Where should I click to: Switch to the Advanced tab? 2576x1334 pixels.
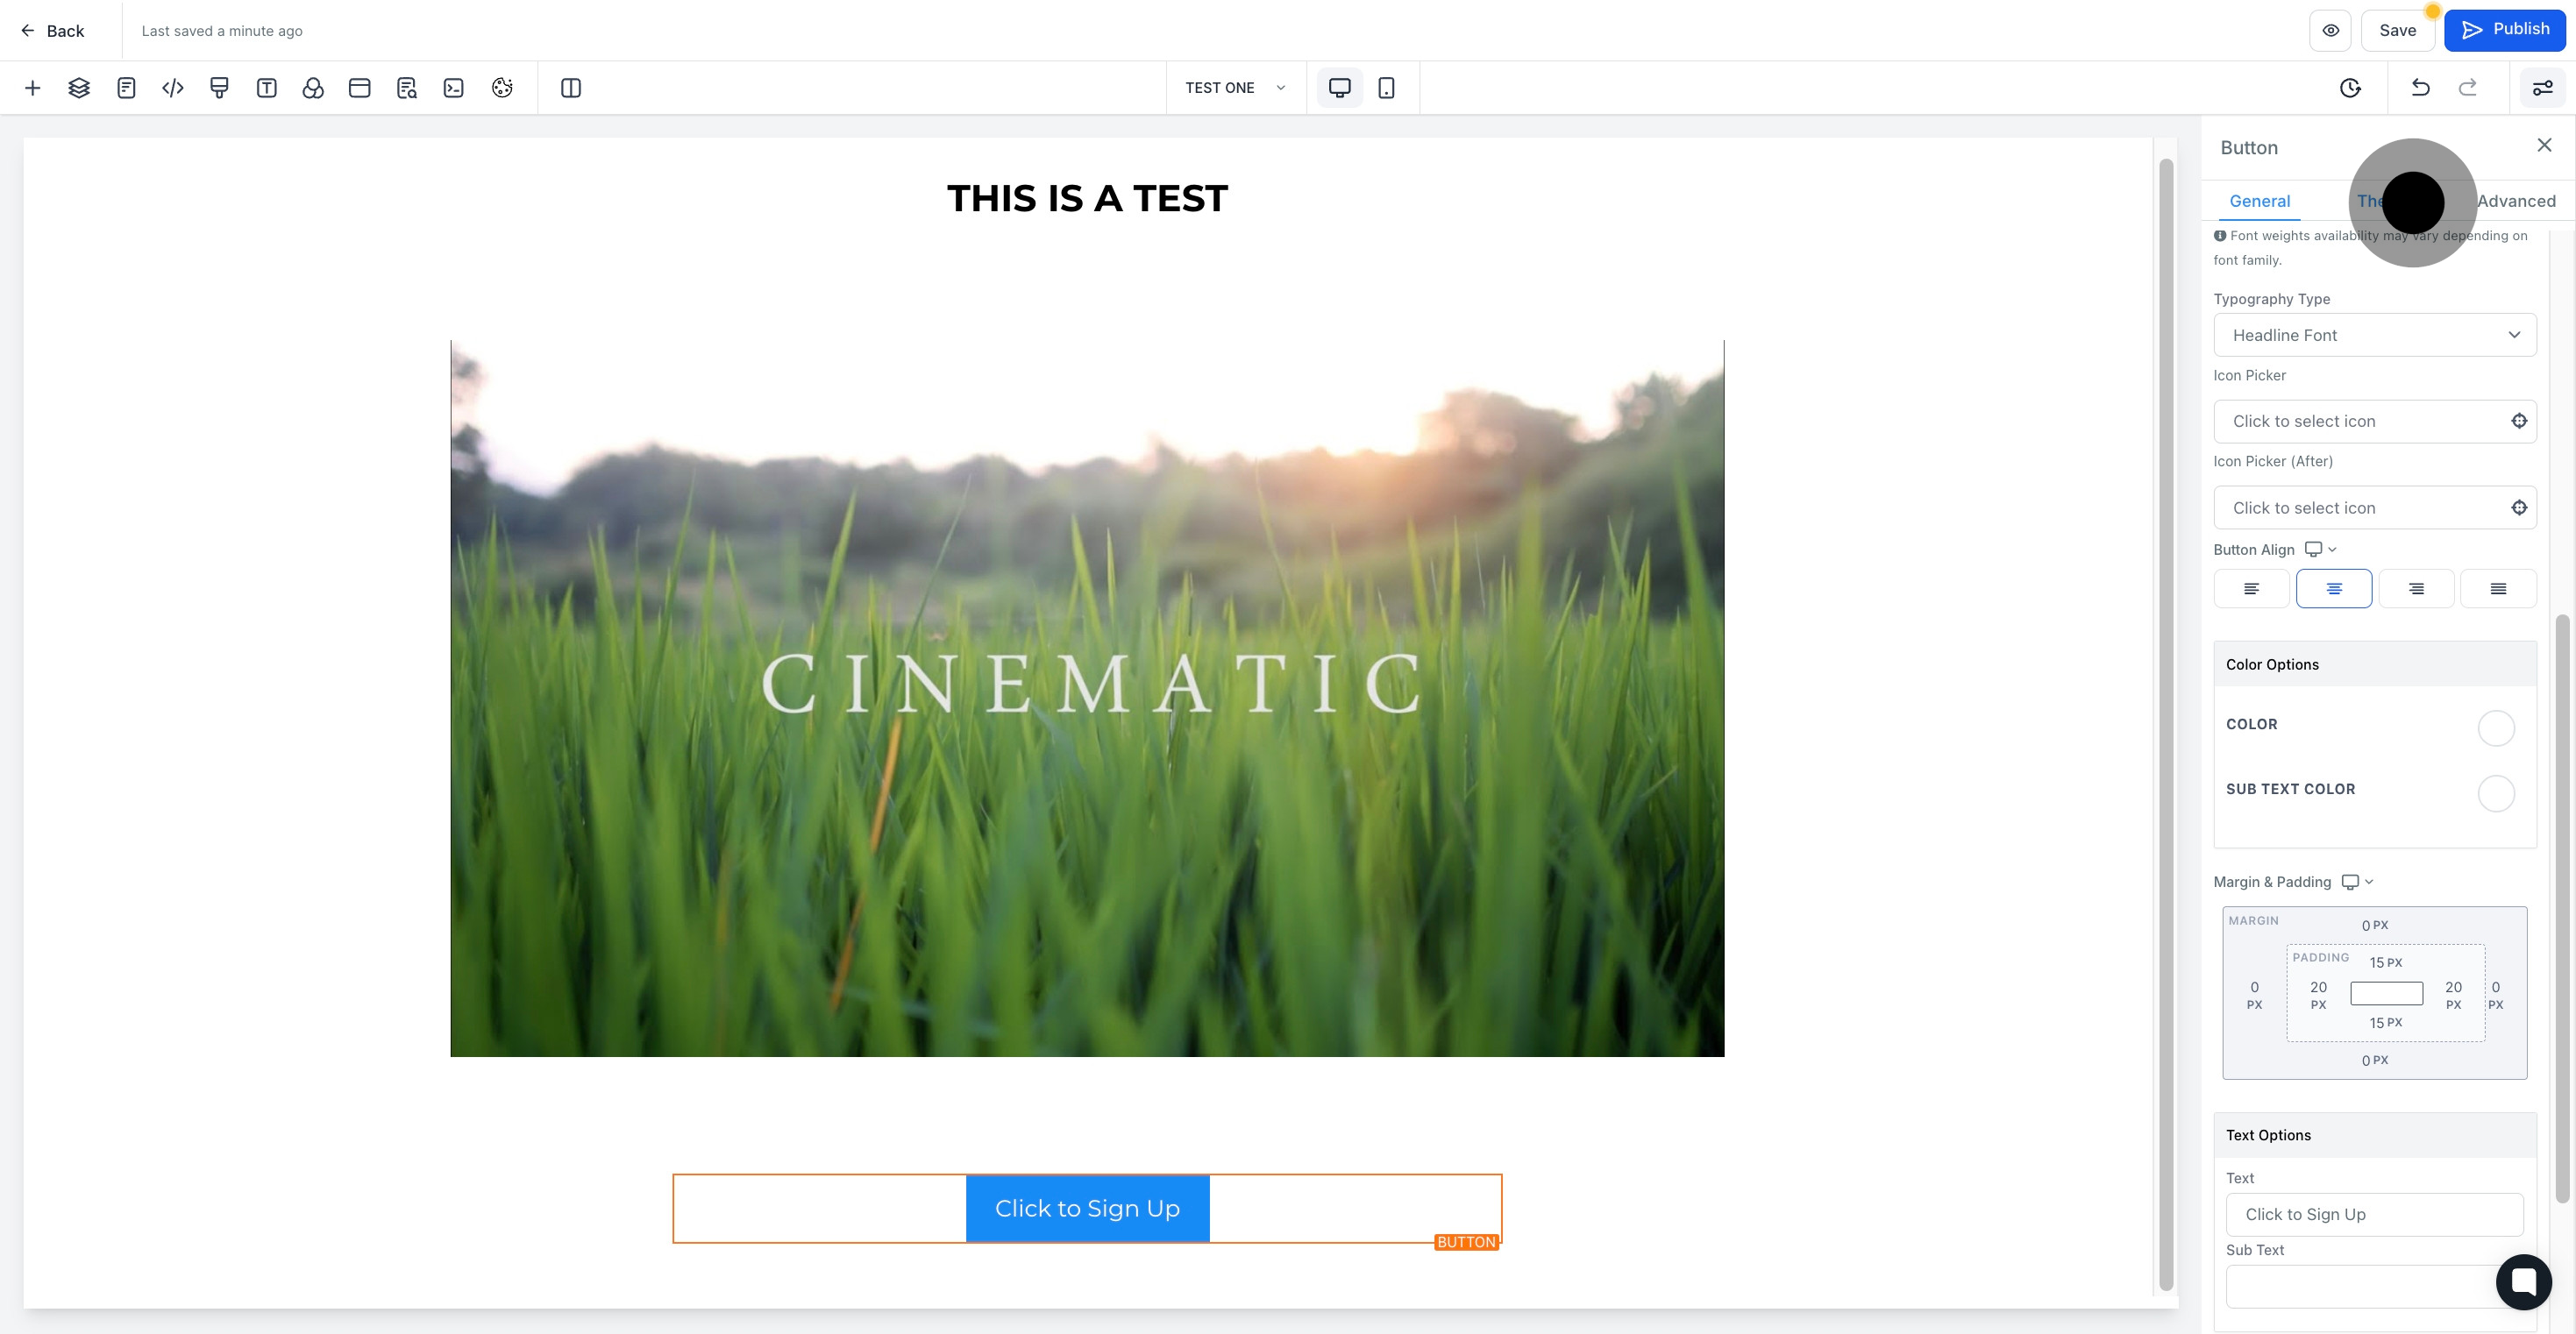click(2516, 201)
